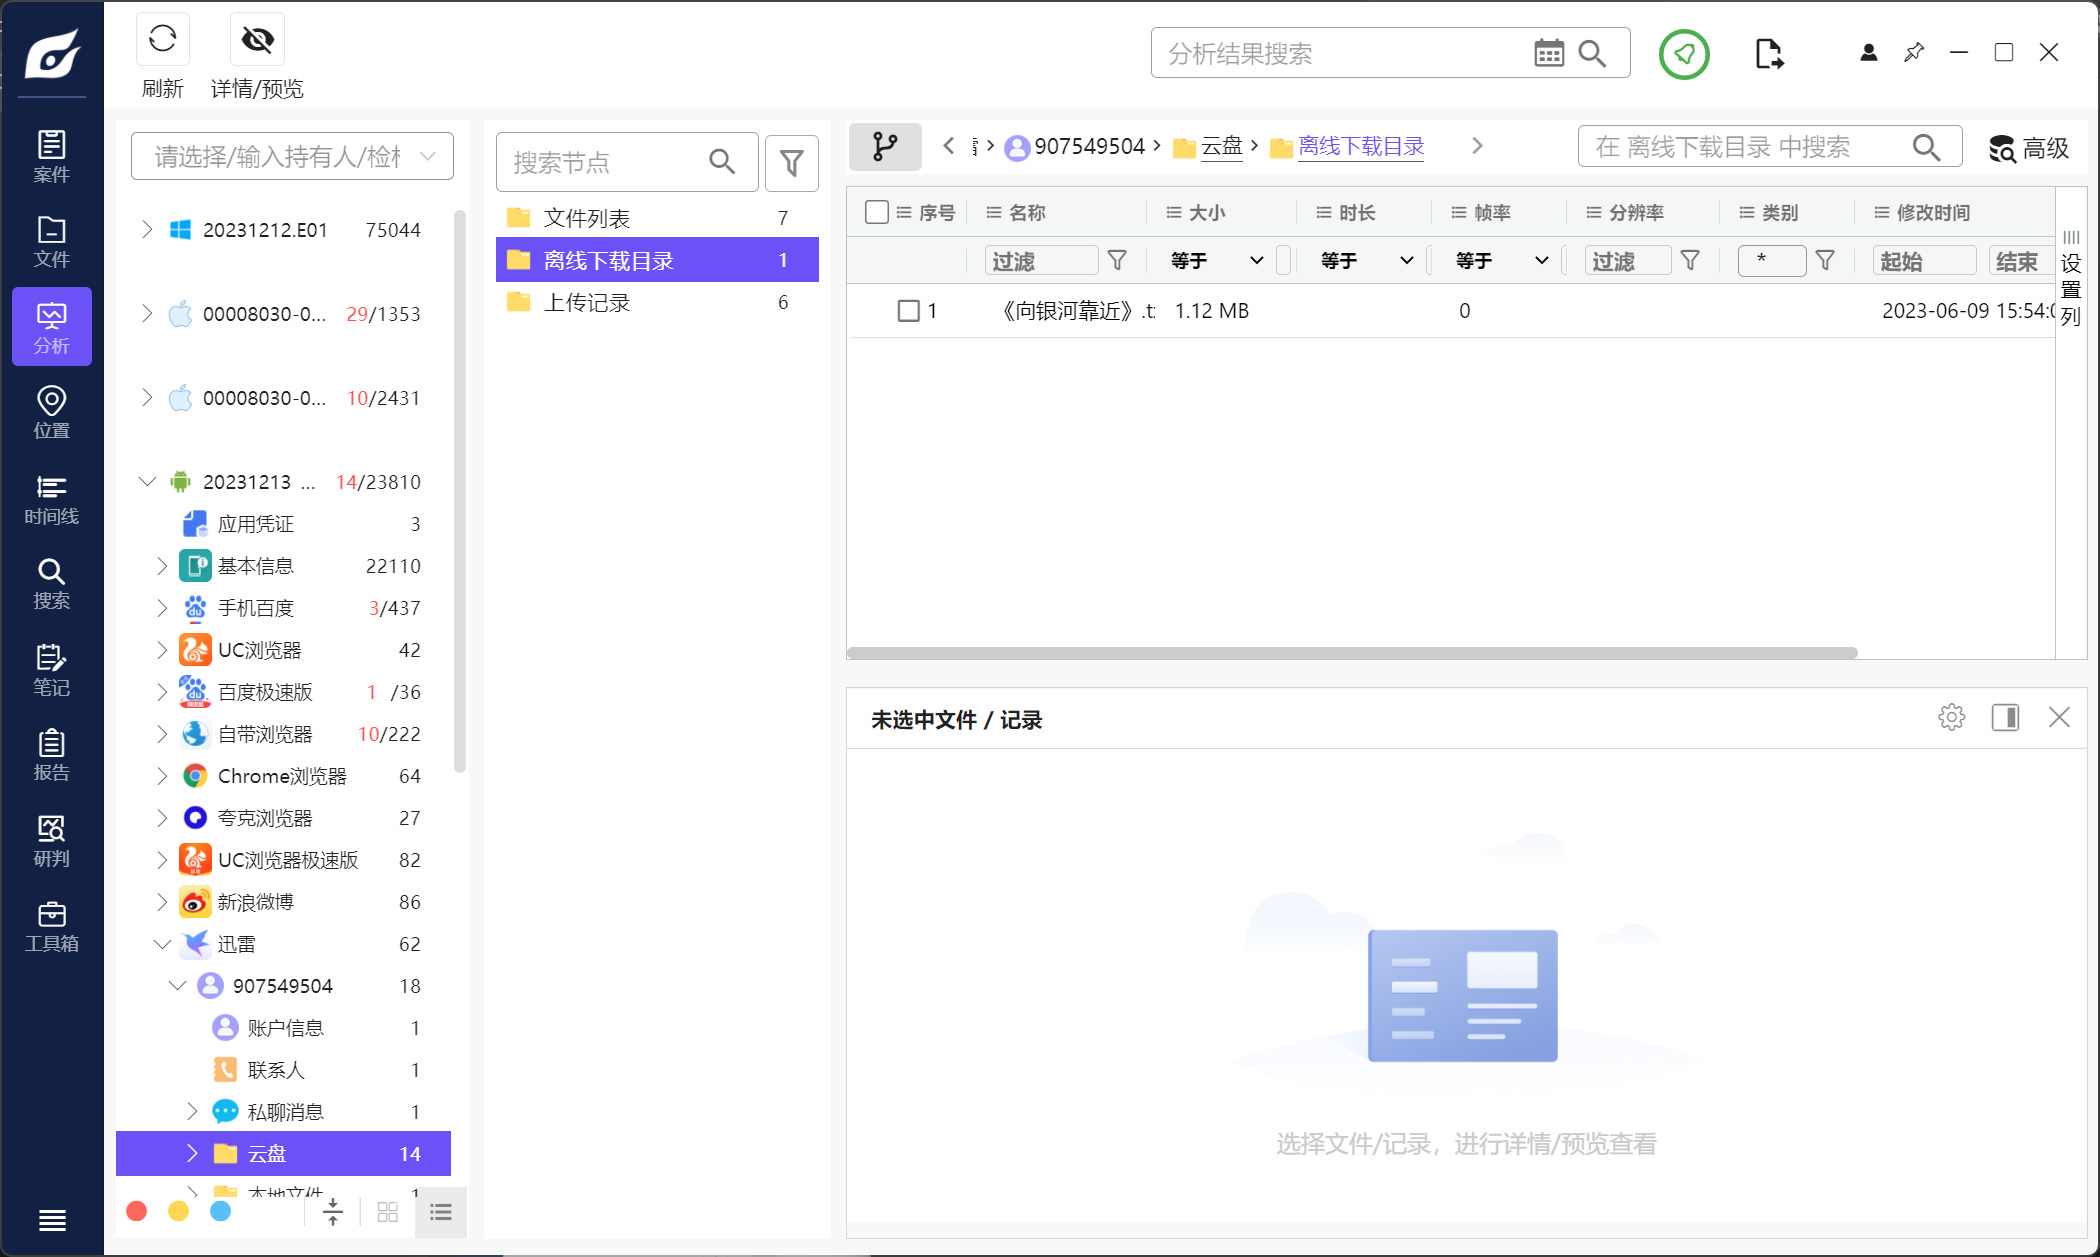Click the calendar icon in search box
Screen dimensions: 2100x1257
click(x=1548, y=54)
